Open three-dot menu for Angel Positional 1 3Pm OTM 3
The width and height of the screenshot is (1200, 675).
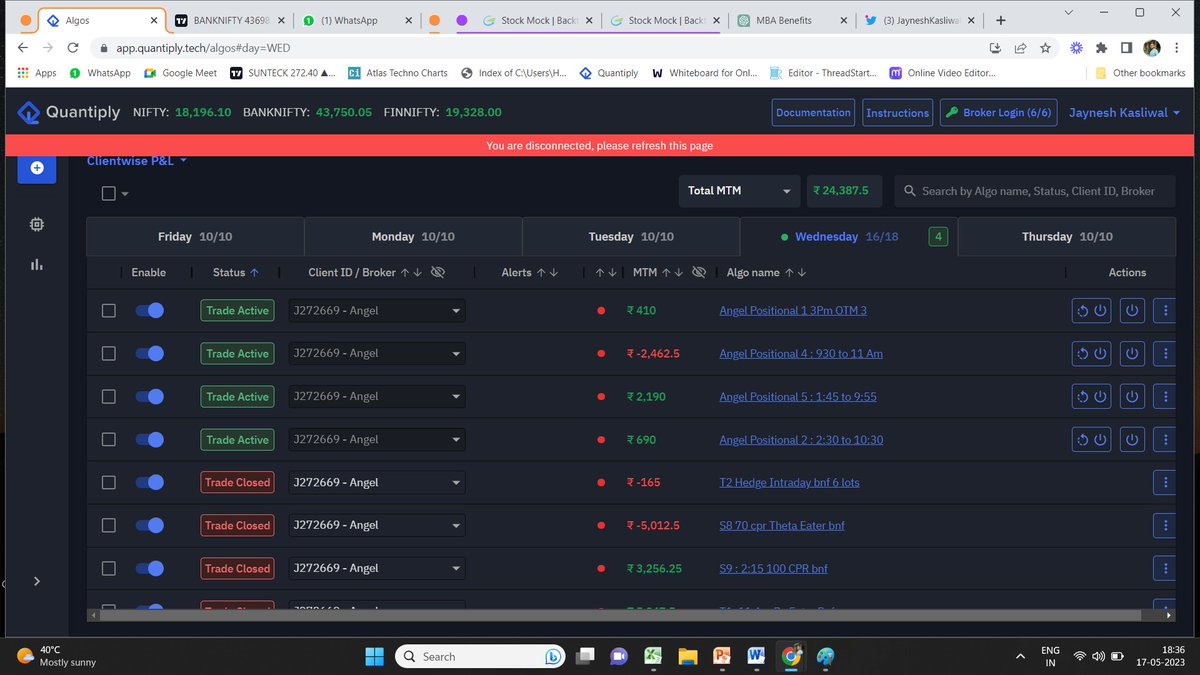pos(1164,311)
